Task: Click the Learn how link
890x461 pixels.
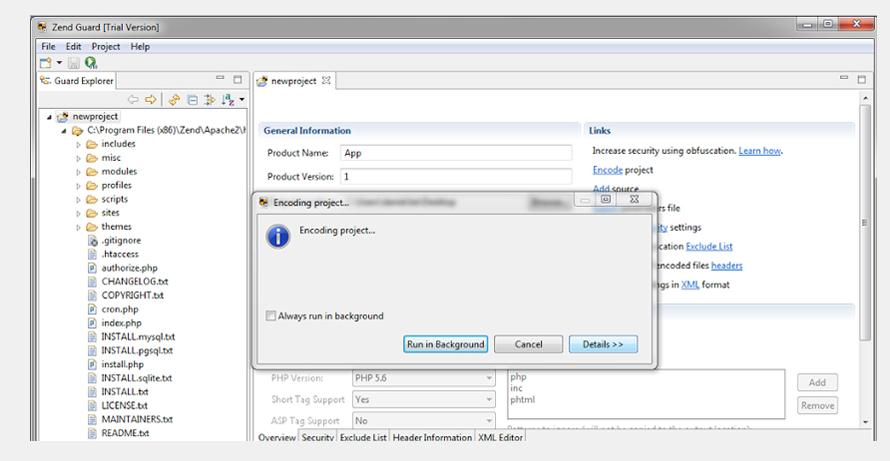Action: (759, 150)
